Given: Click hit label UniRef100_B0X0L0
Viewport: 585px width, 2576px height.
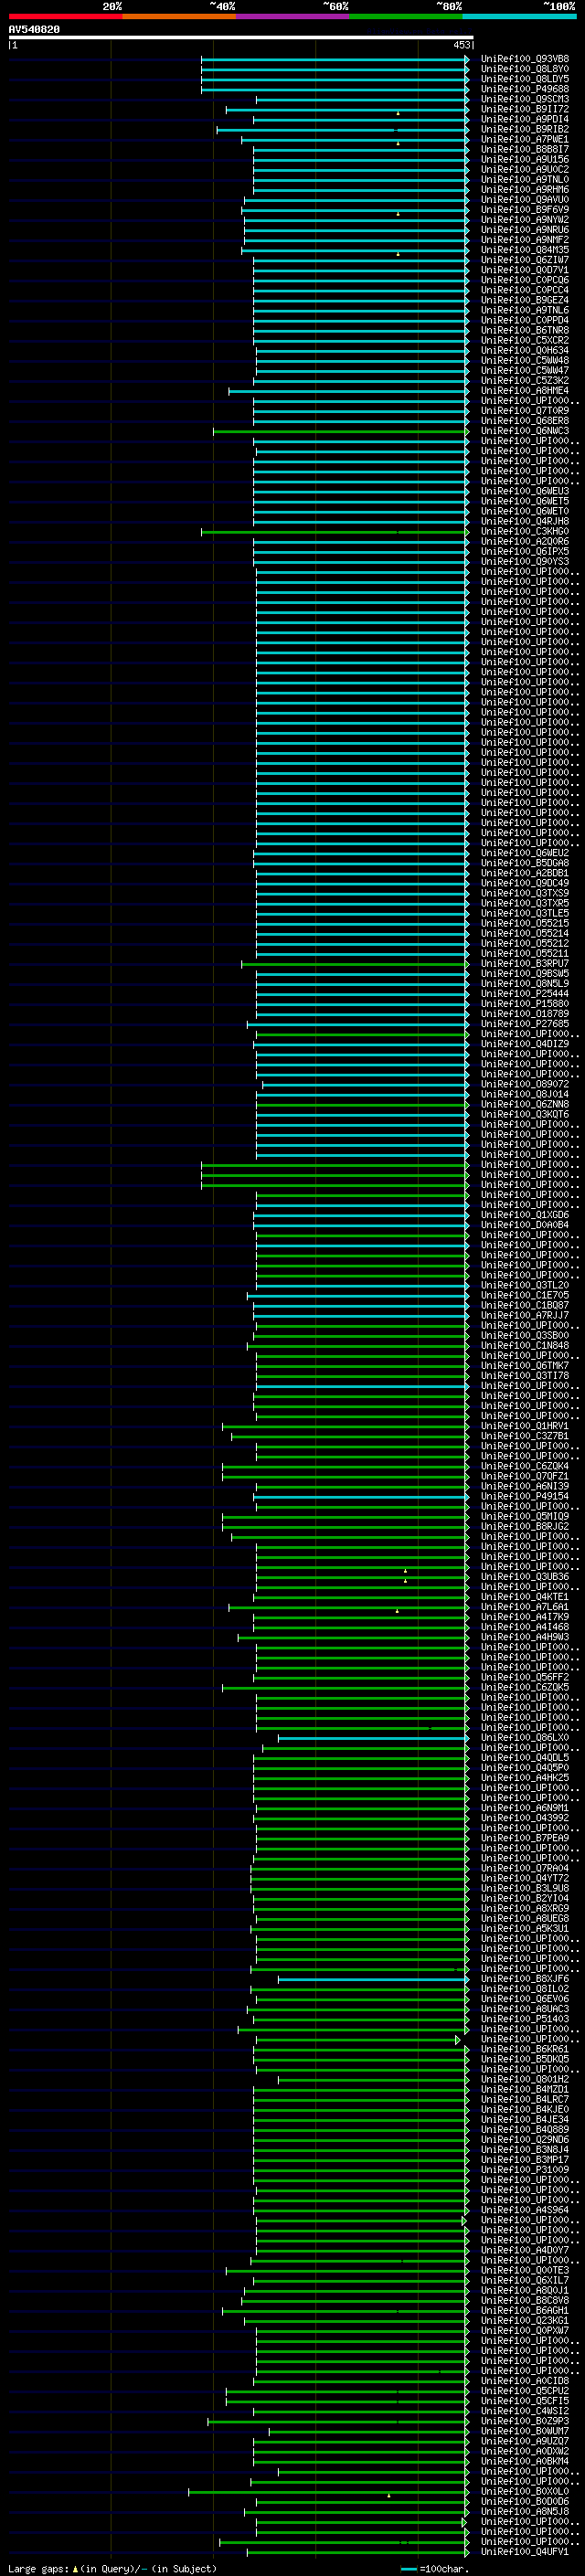Looking at the screenshot, I should (525, 2492).
